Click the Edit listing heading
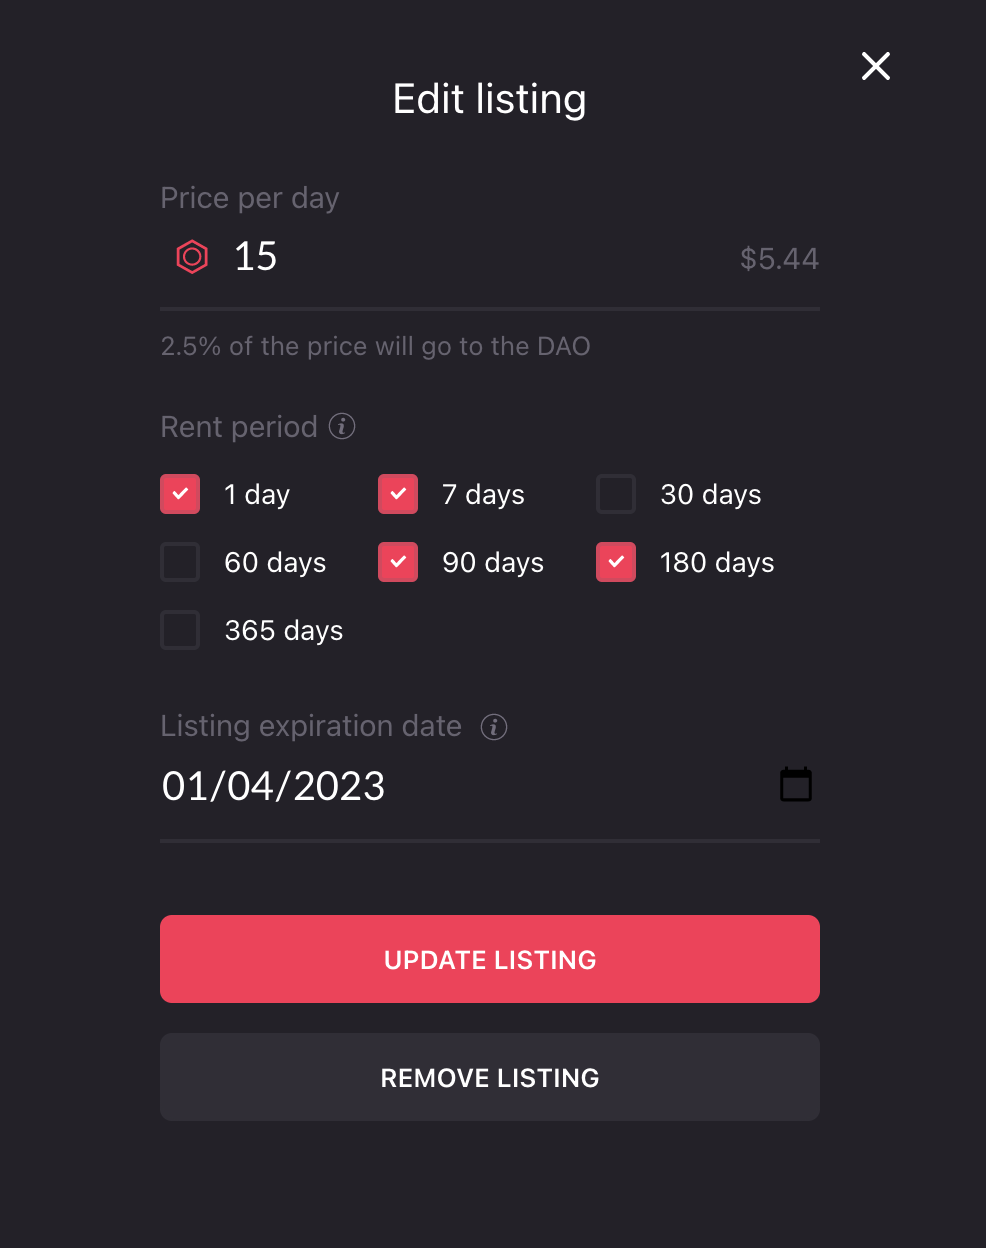Screen dimensions: 986x1248 coord(489,99)
